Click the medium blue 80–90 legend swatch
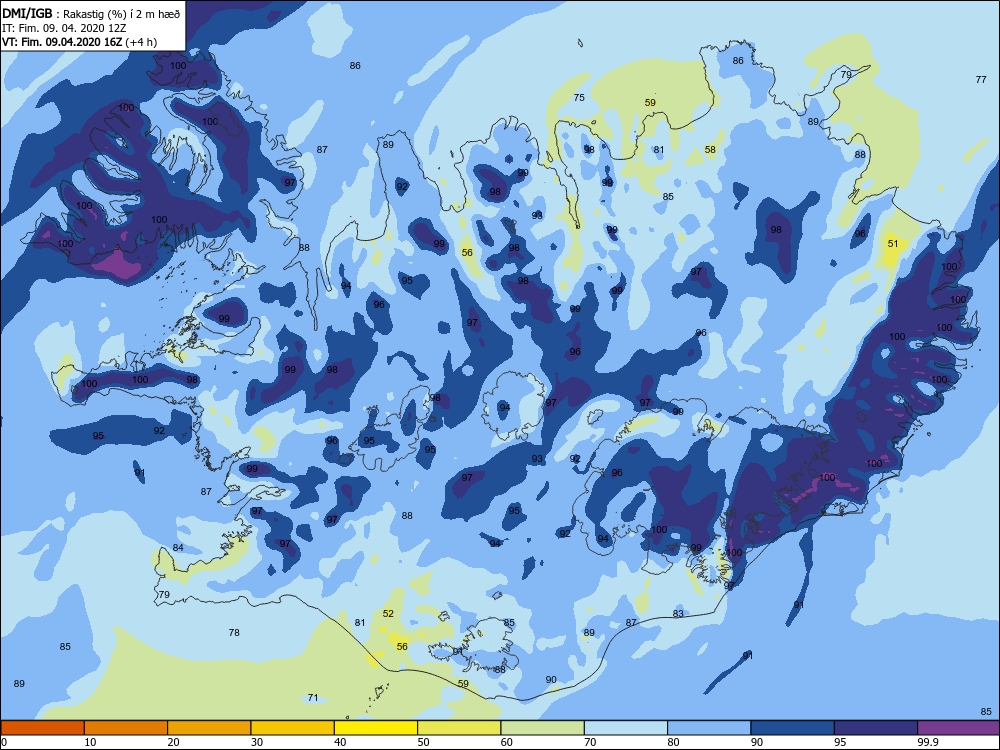 (709, 728)
